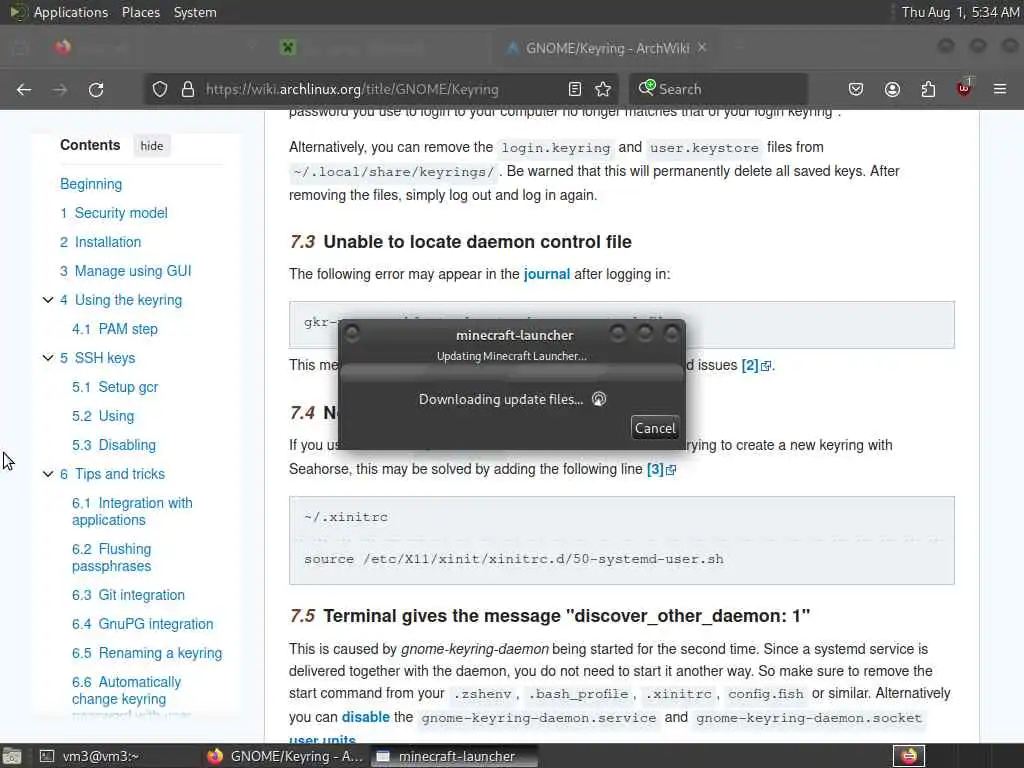Image resolution: width=1024 pixels, height=768 pixels.
Task: Open 6.4 GnuPG integration link
Action: (x=142, y=624)
